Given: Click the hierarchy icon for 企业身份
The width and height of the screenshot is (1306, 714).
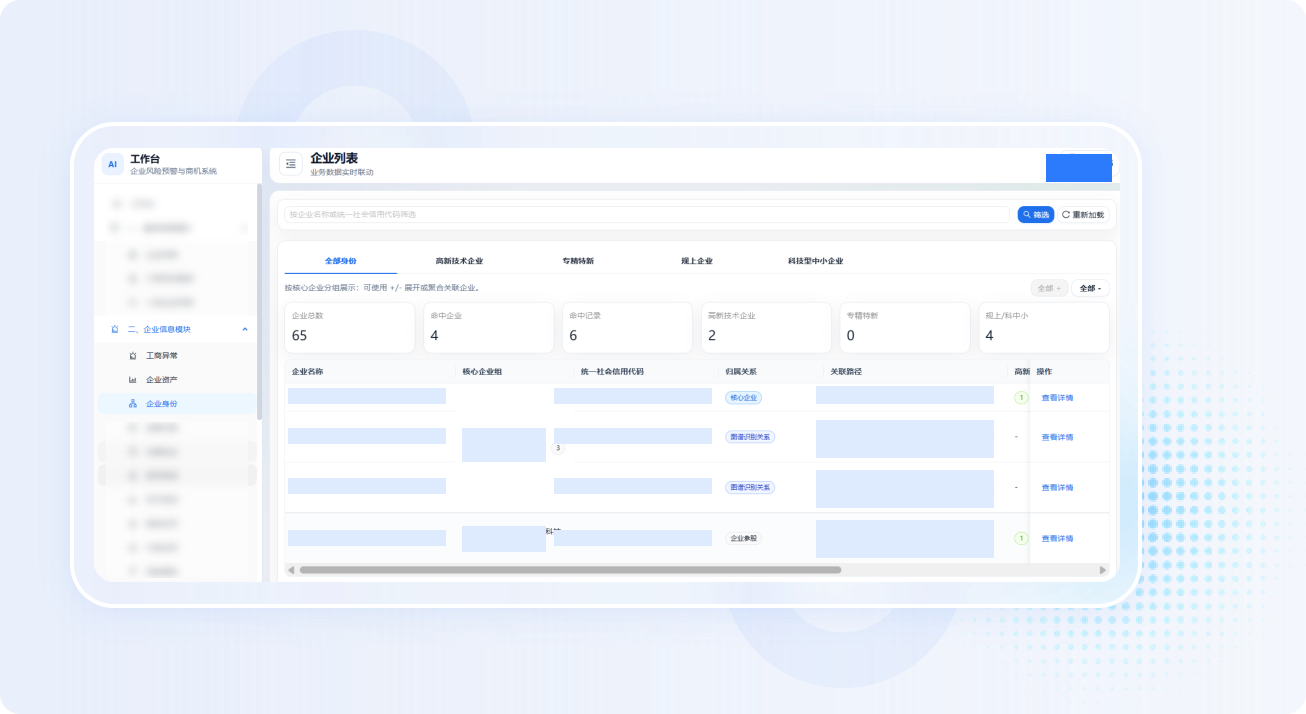Looking at the screenshot, I should point(133,404).
